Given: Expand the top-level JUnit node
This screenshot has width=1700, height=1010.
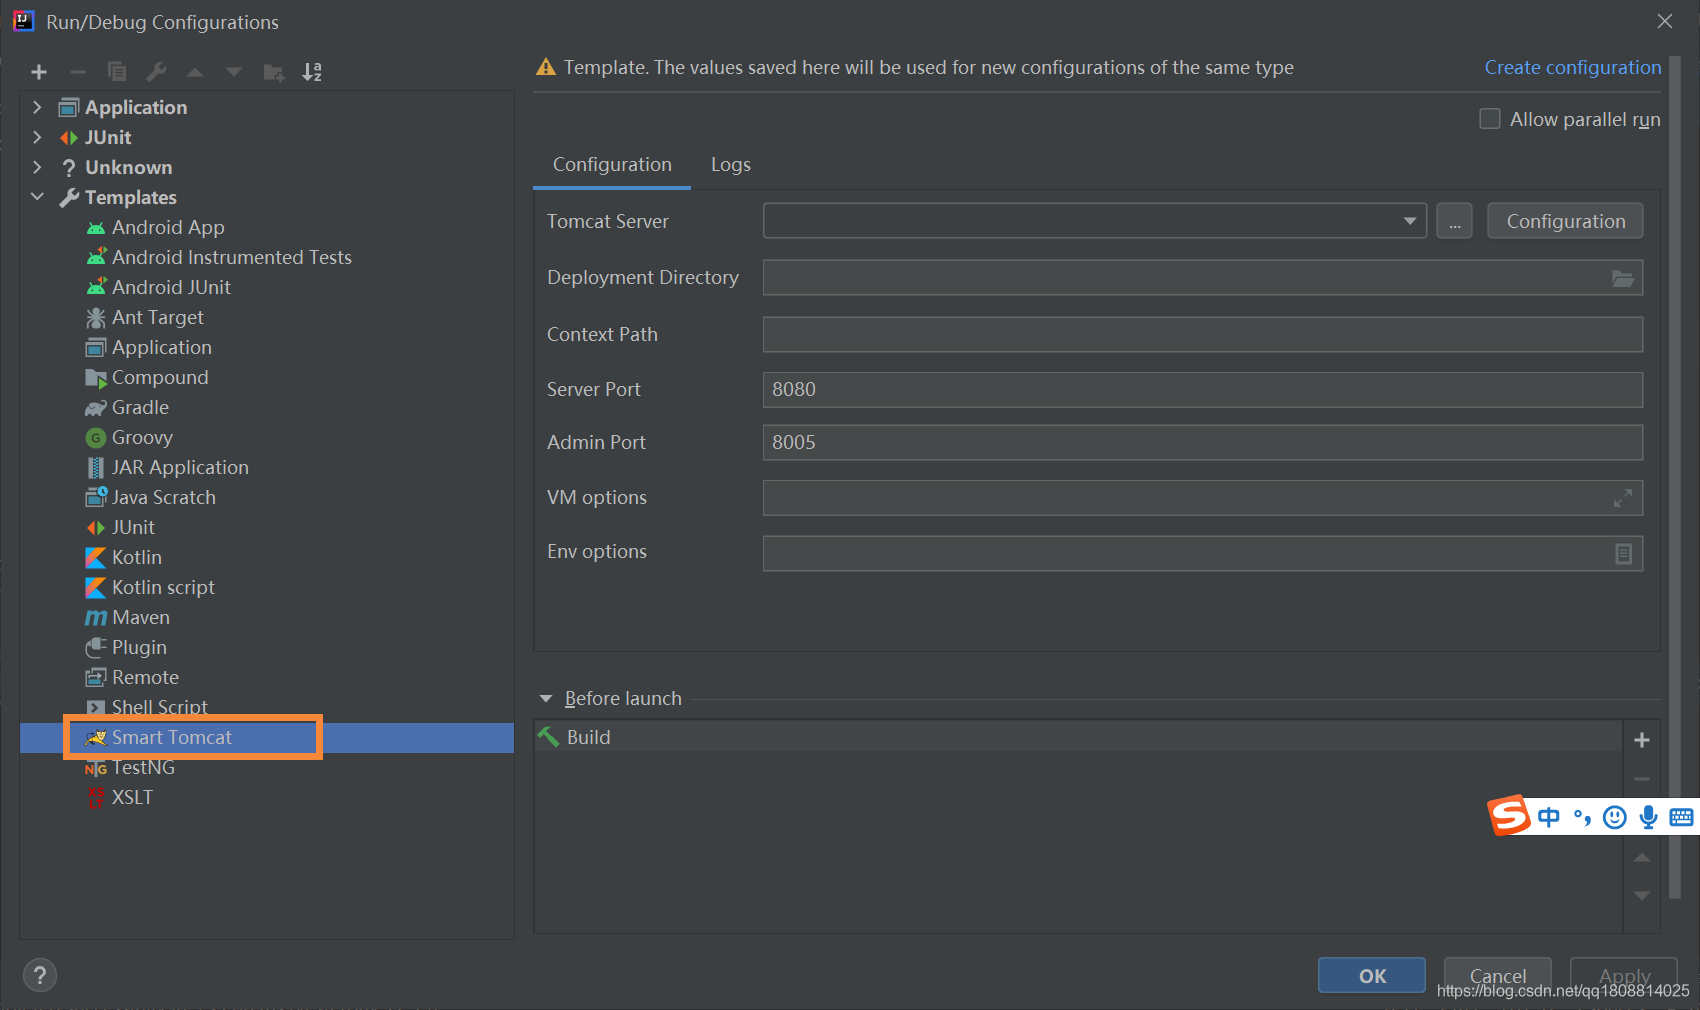Looking at the screenshot, I should [x=37, y=137].
